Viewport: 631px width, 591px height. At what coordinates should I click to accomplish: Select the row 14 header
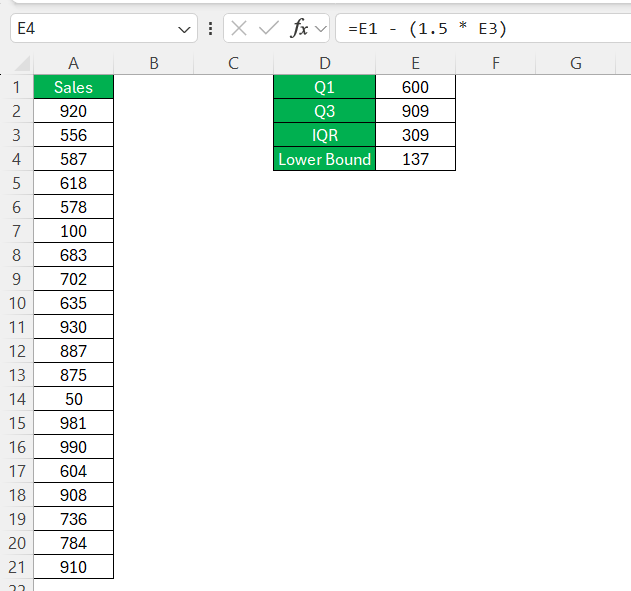[x=16, y=399]
